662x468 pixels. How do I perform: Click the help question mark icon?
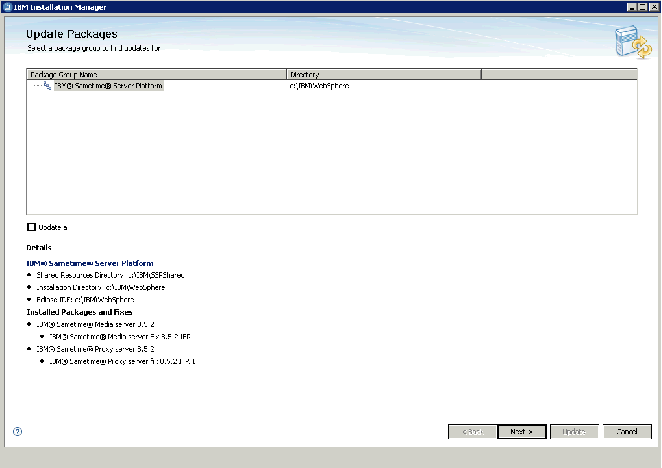(17, 432)
